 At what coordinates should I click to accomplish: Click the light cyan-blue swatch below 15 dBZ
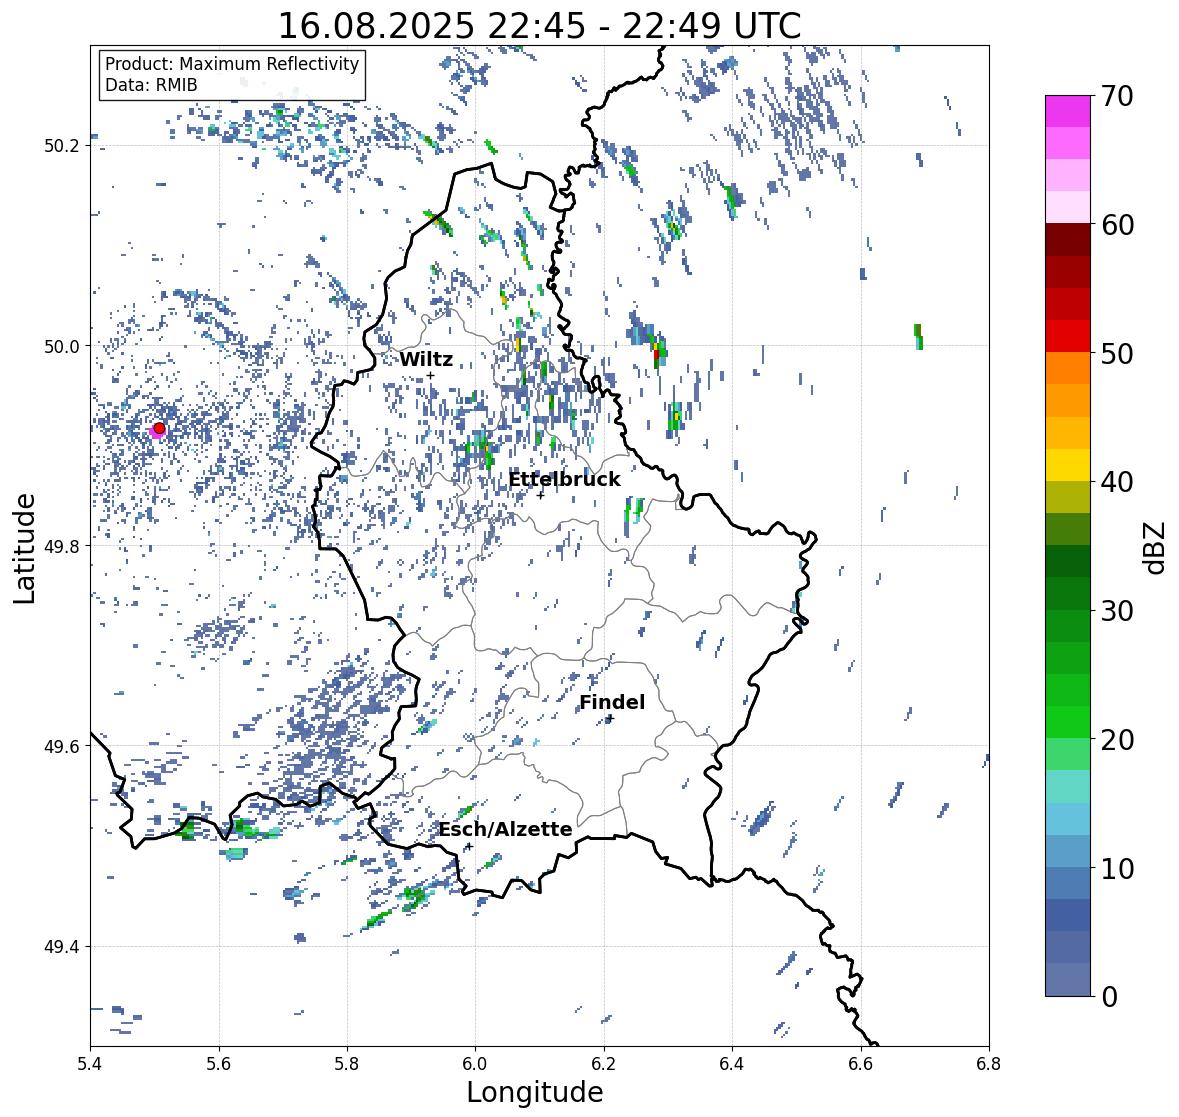(1068, 819)
